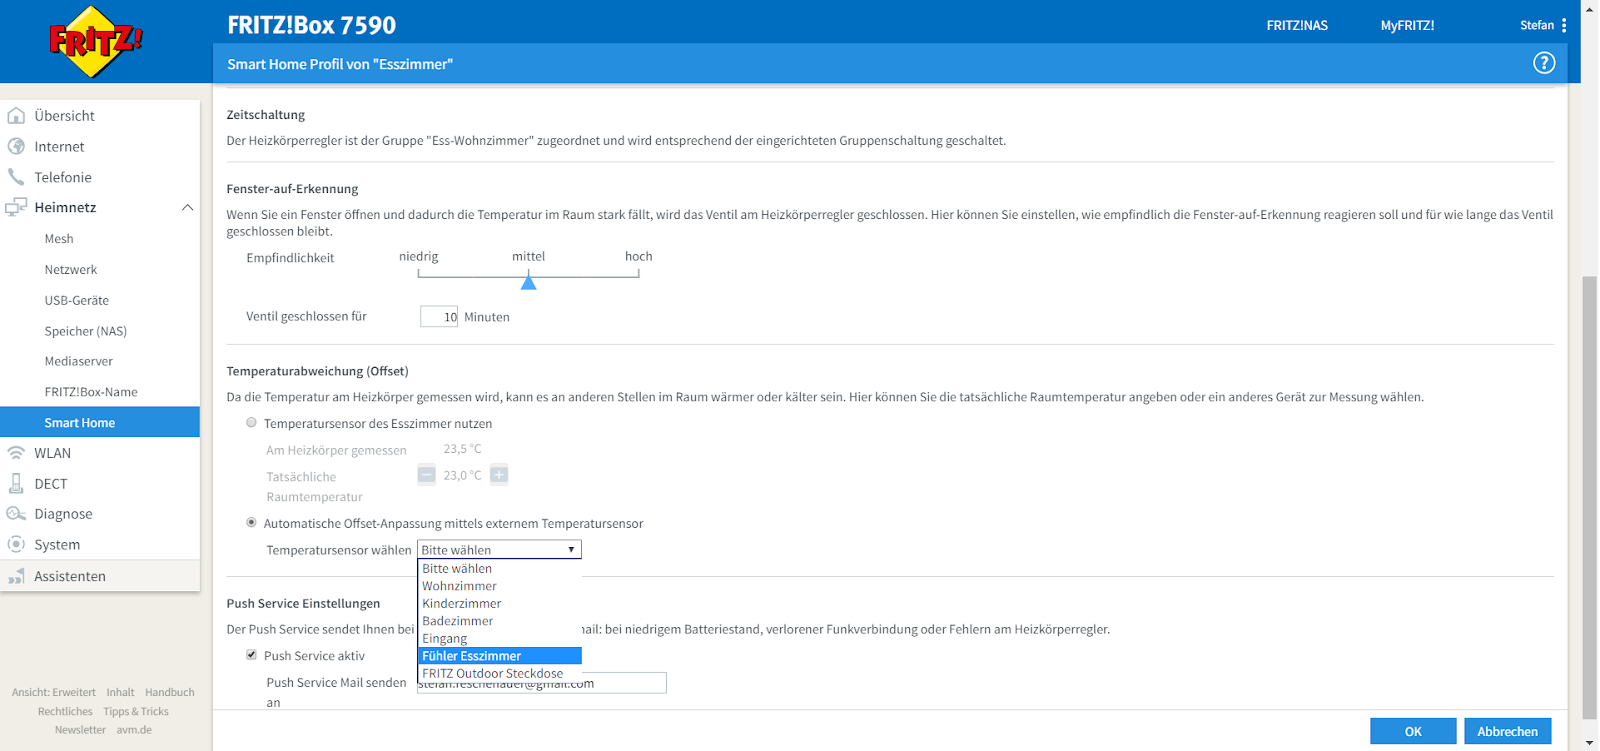
Task: Click the page vertical scrollbar
Action: (x=1589, y=497)
